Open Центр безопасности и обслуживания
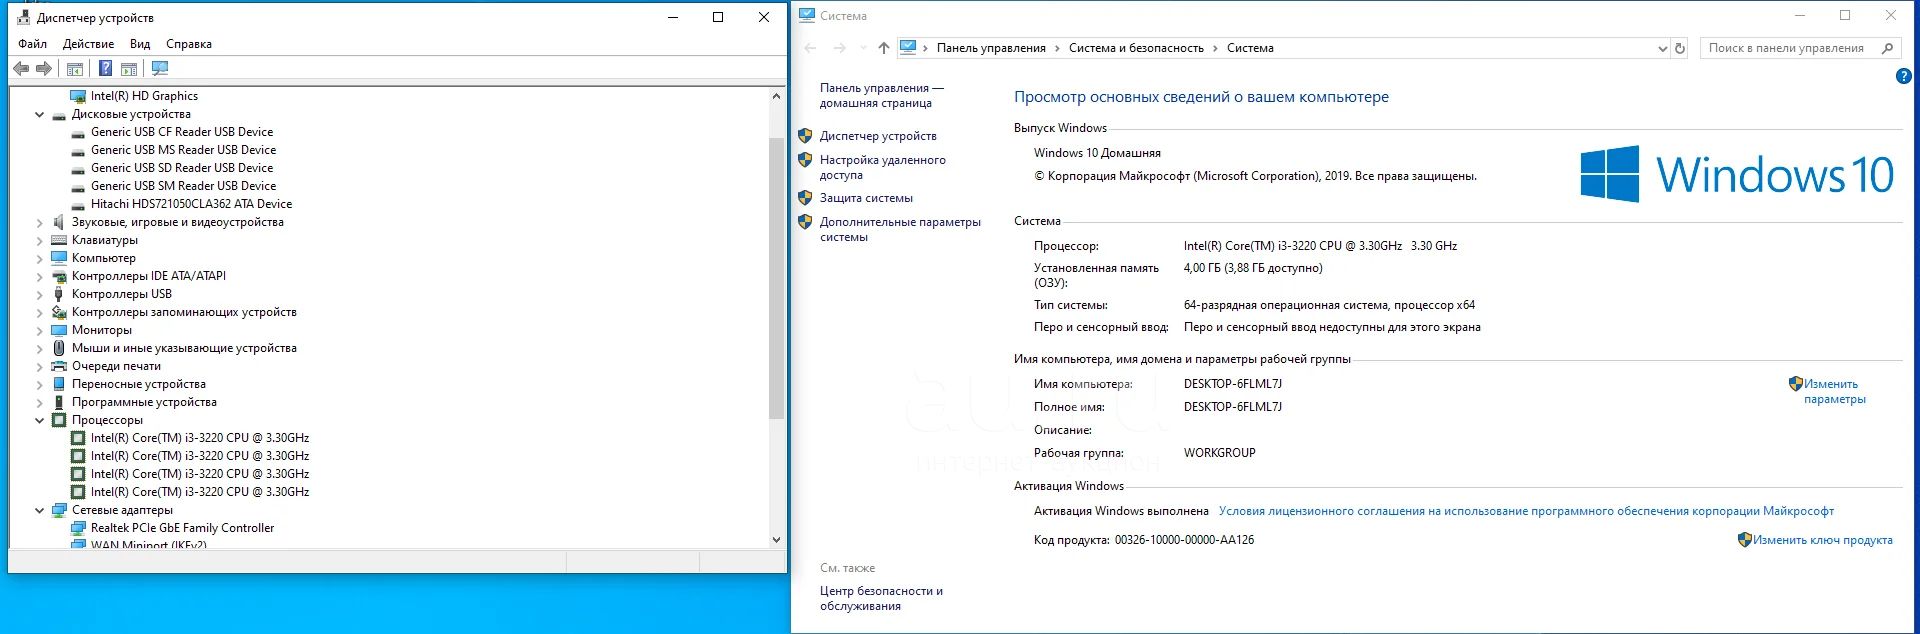This screenshot has height=634, width=1920. point(881,598)
